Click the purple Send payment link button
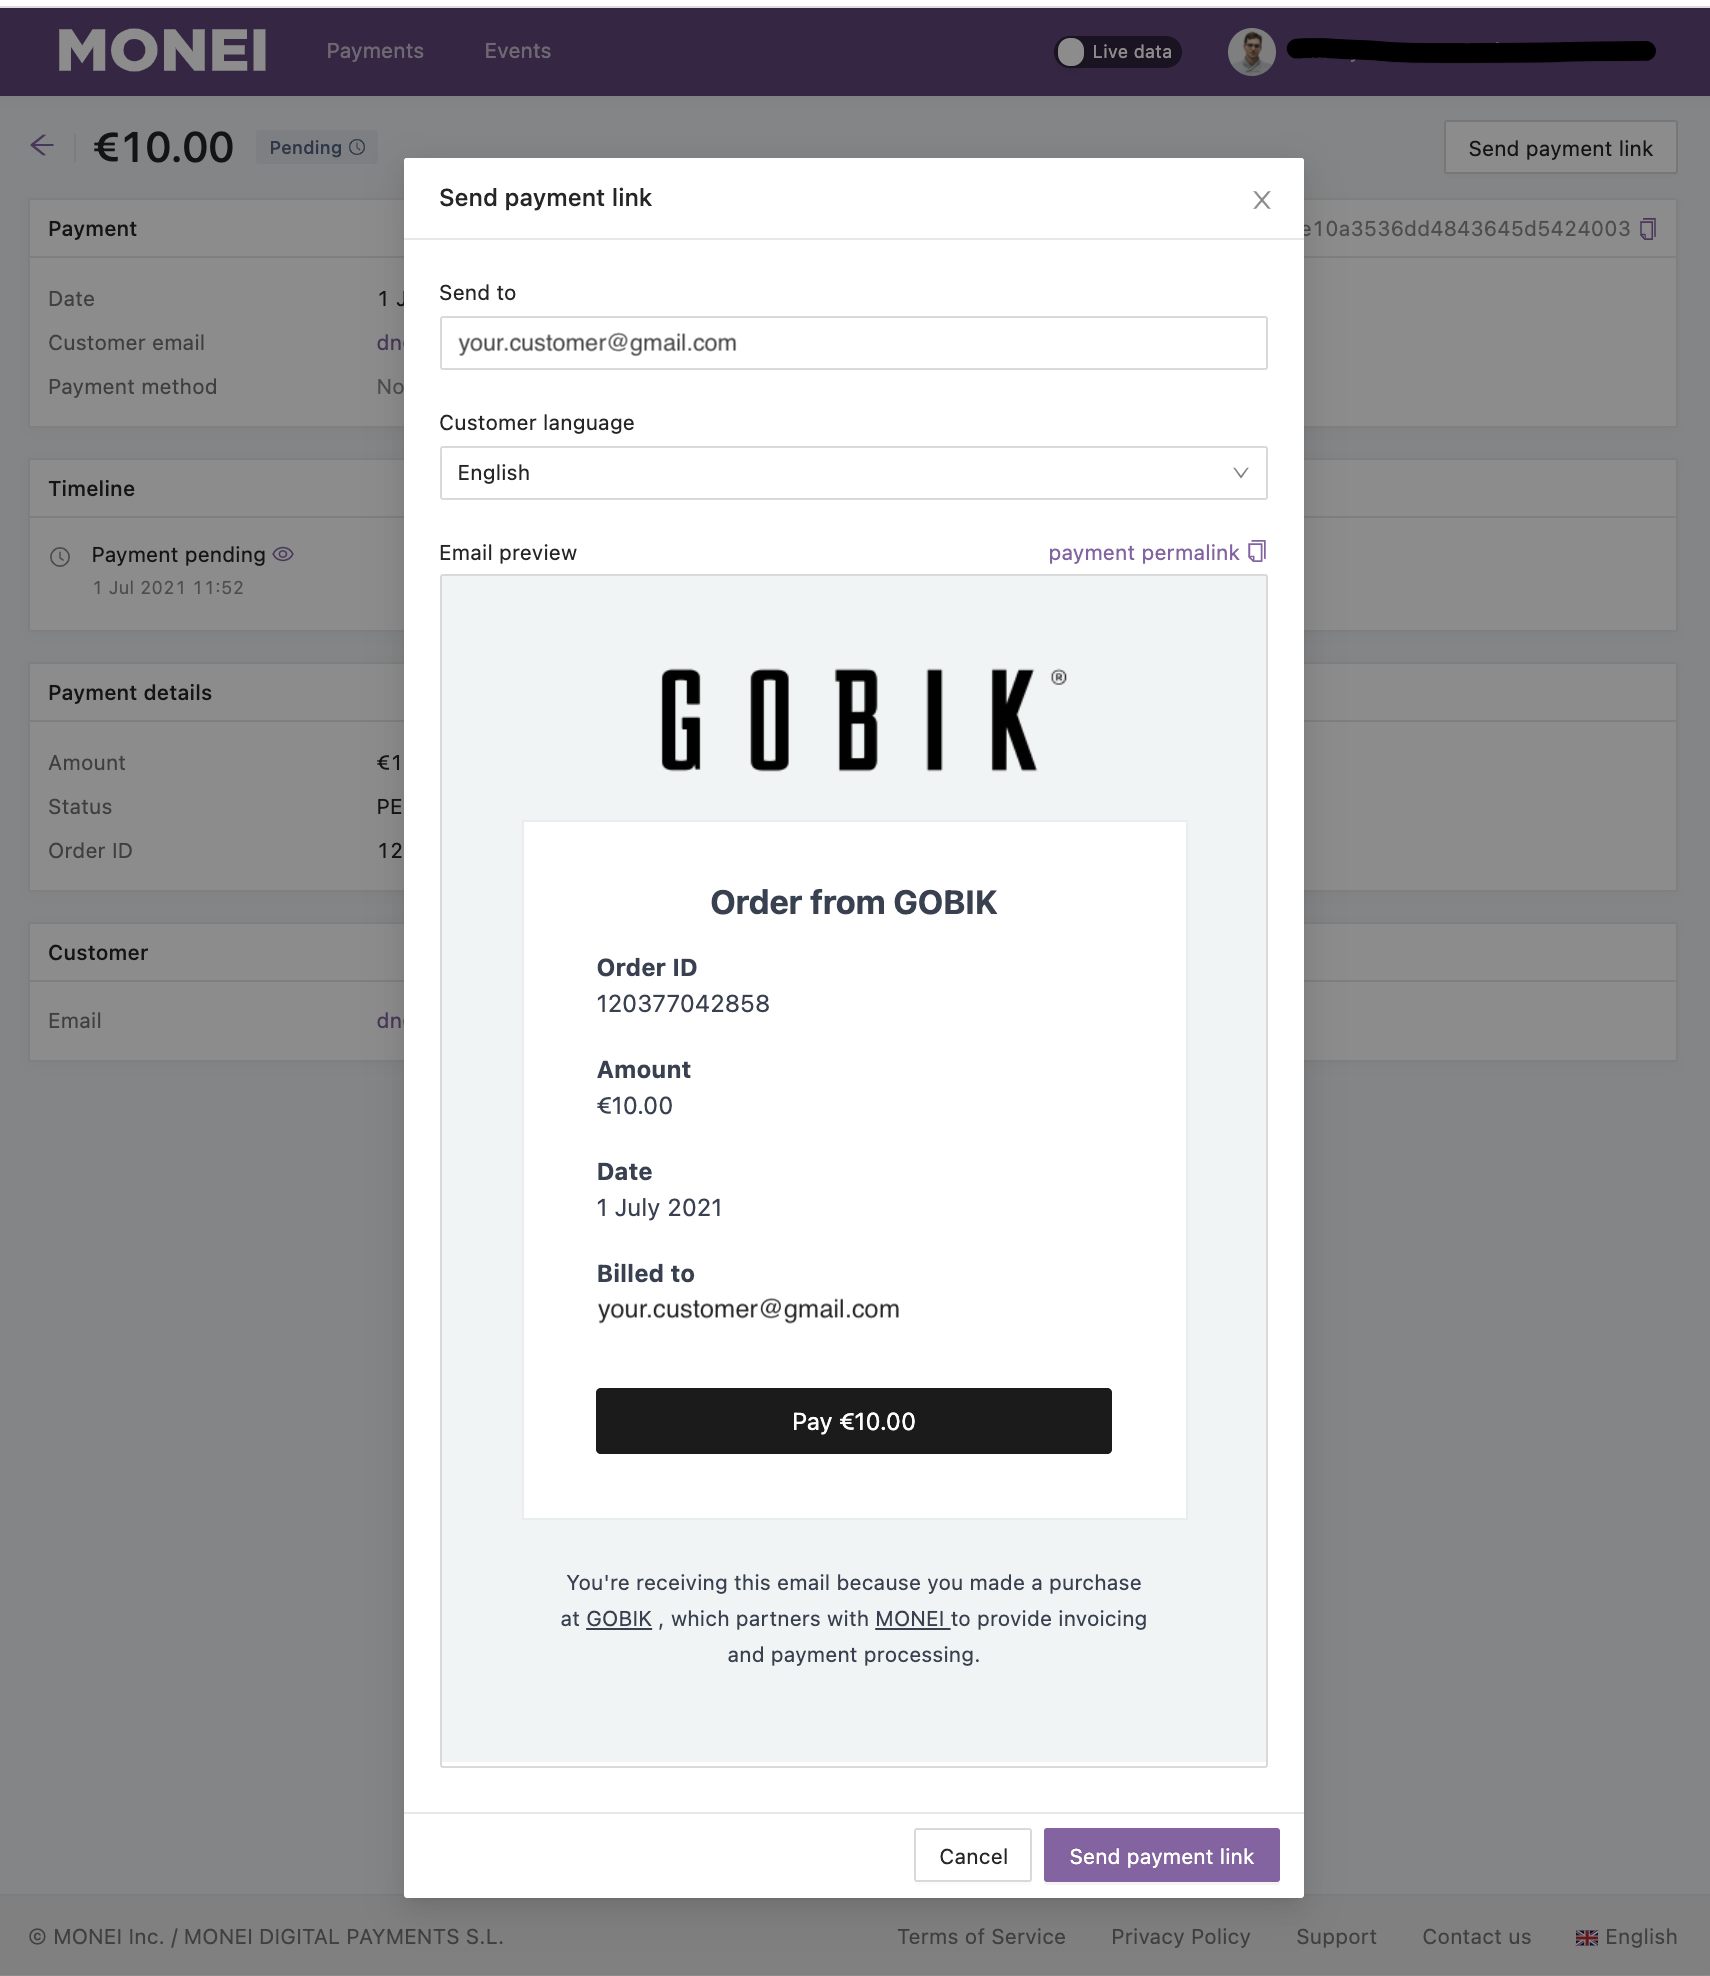1710x1976 pixels. [x=1161, y=1855]
